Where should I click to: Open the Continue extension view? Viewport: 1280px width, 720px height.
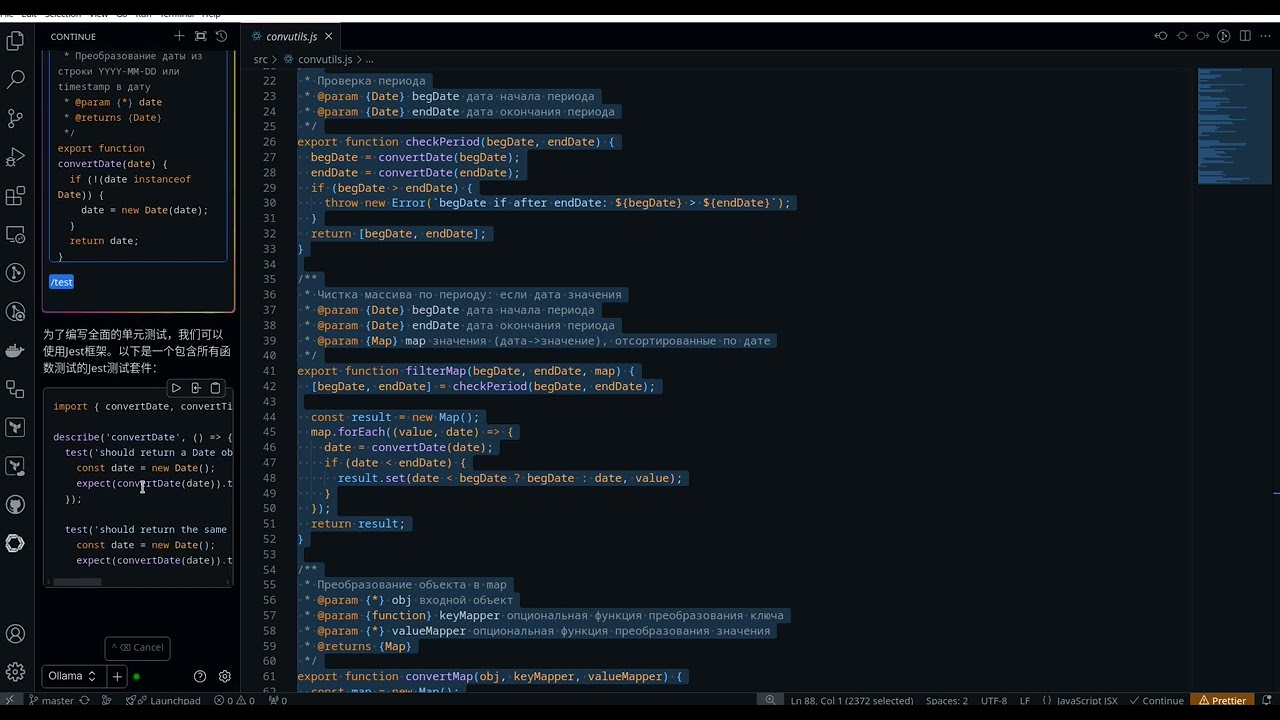pos(15,544)
